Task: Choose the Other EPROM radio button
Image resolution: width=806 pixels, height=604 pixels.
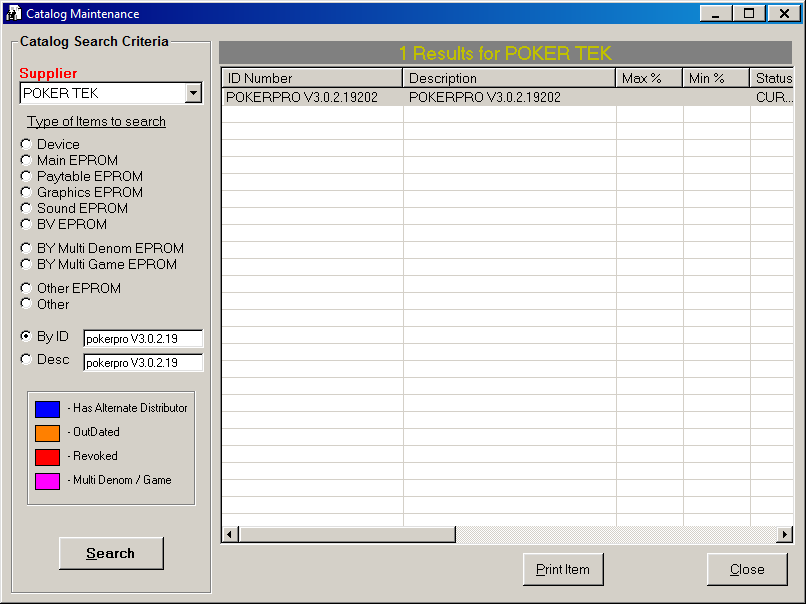Action: 26,288
